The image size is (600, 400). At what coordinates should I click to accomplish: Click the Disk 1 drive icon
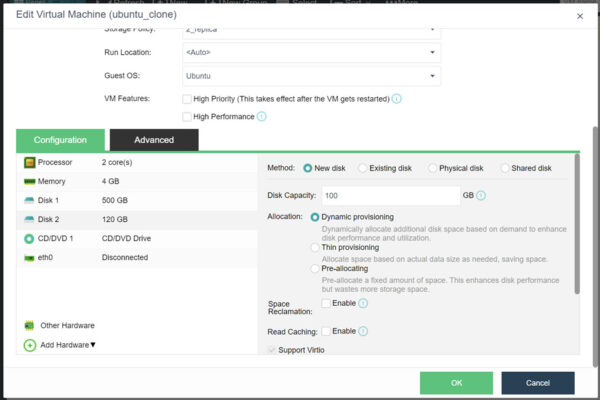(x=29, y=200)
